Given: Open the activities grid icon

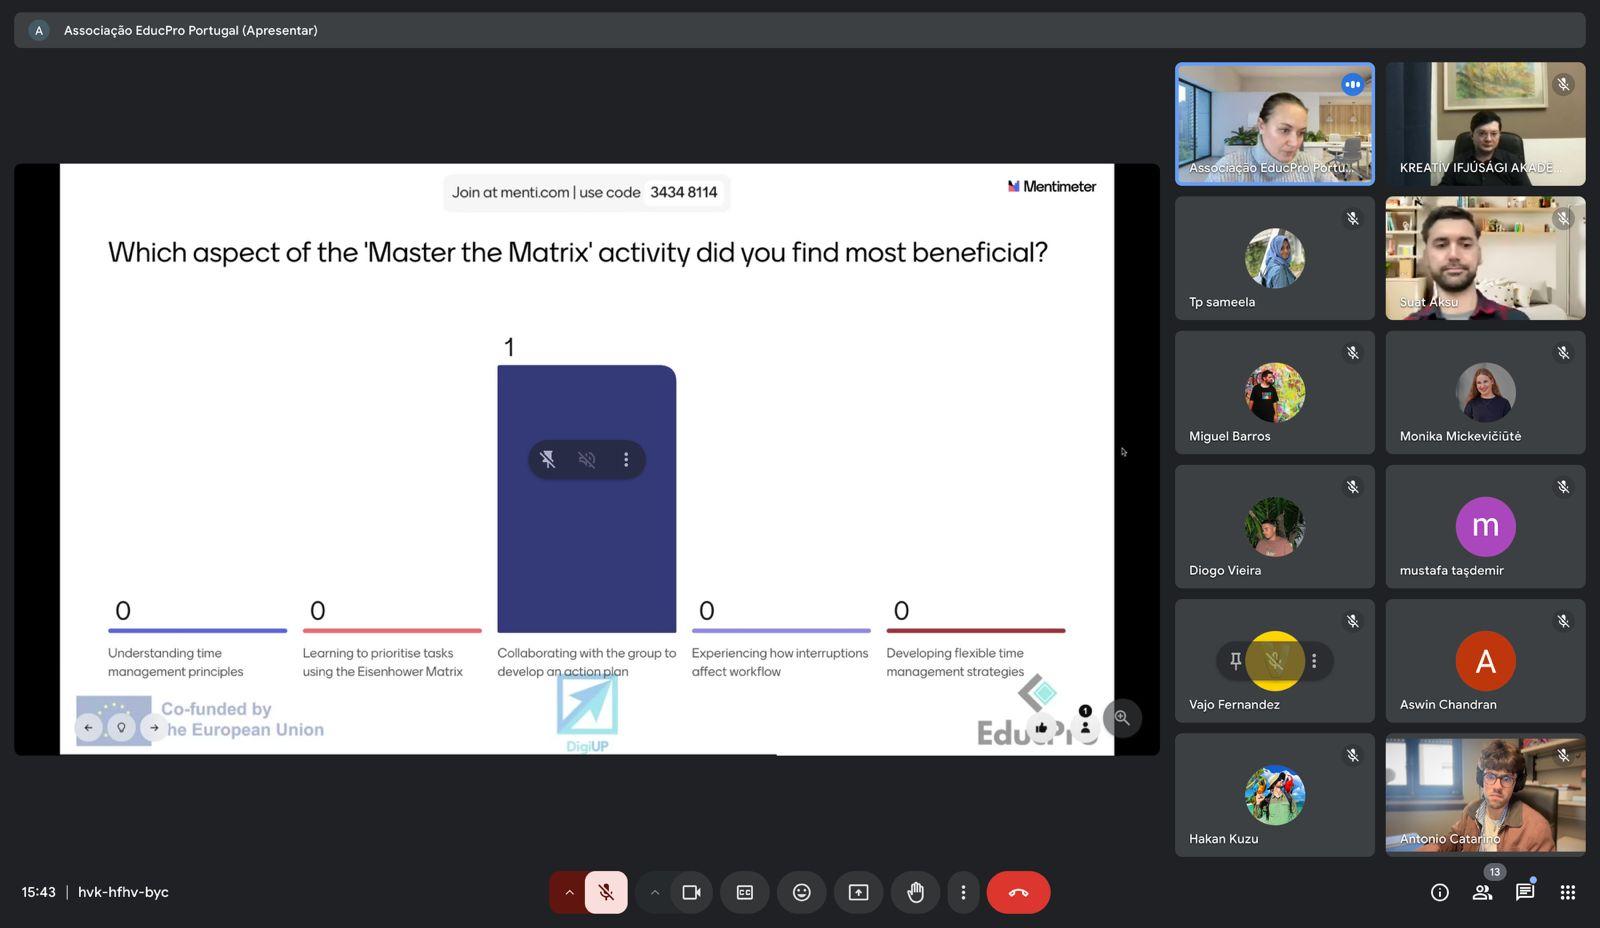Looking at the screenshot, I should point(1567,892).
